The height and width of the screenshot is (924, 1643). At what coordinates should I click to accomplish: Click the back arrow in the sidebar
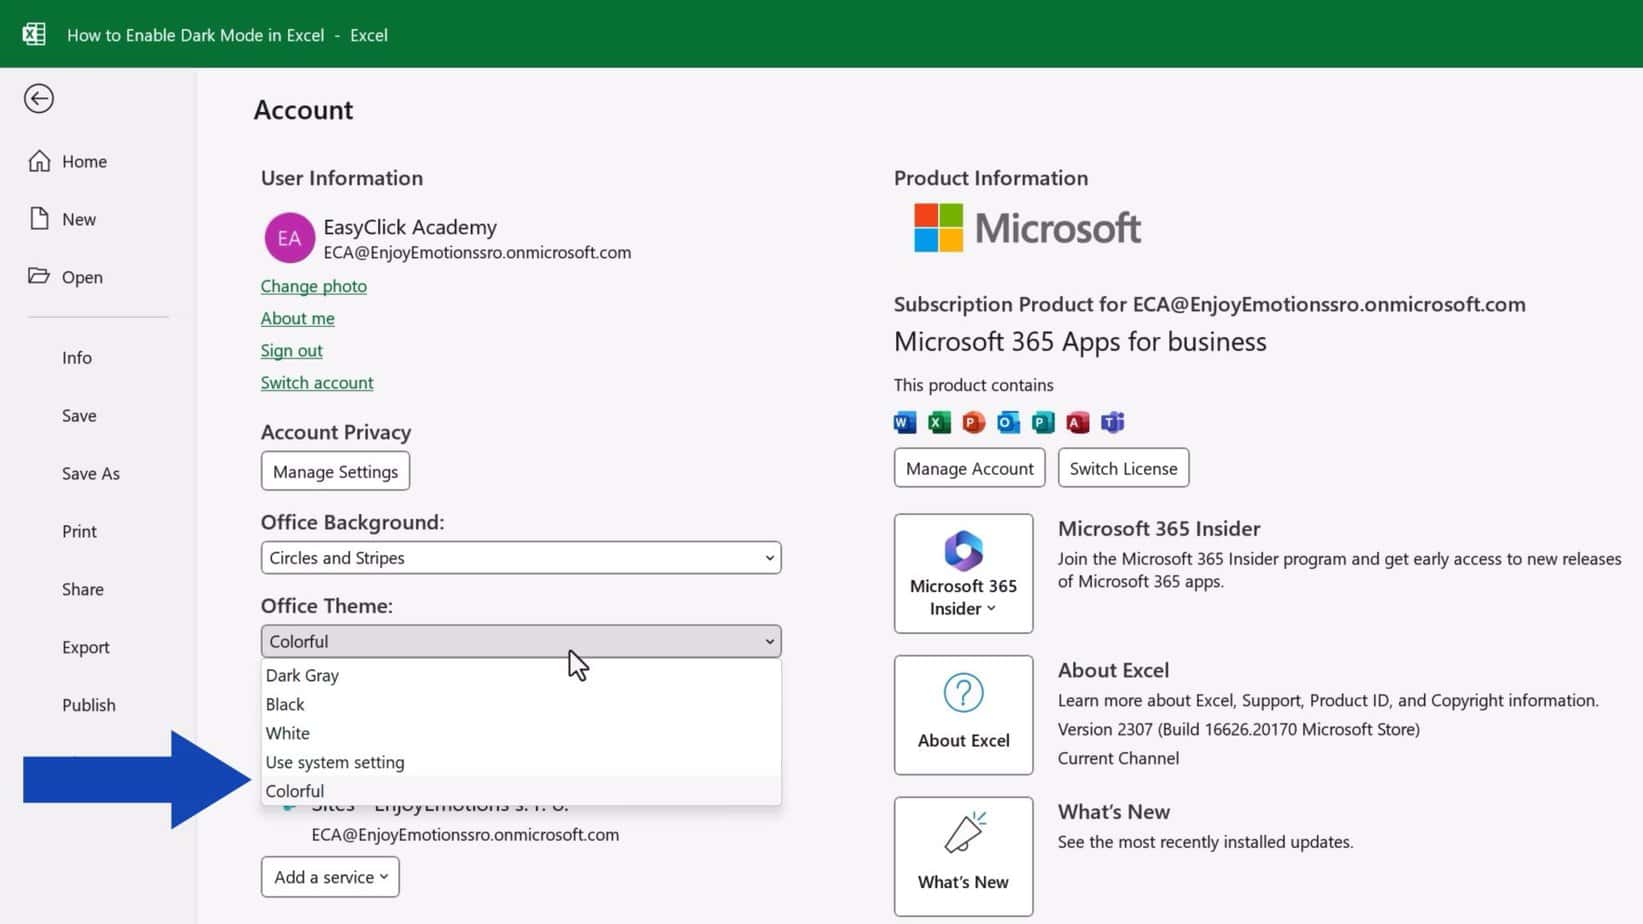38,98
